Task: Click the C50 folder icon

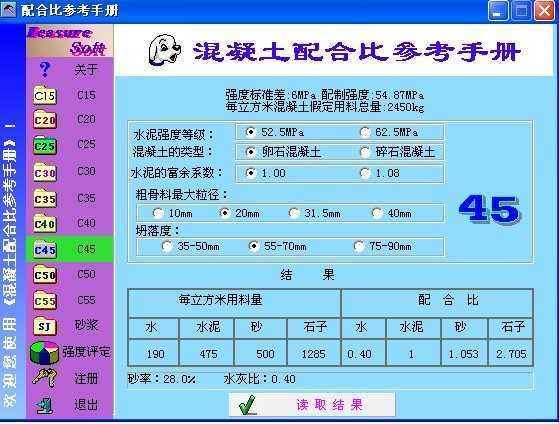Action: pos(45,275)
